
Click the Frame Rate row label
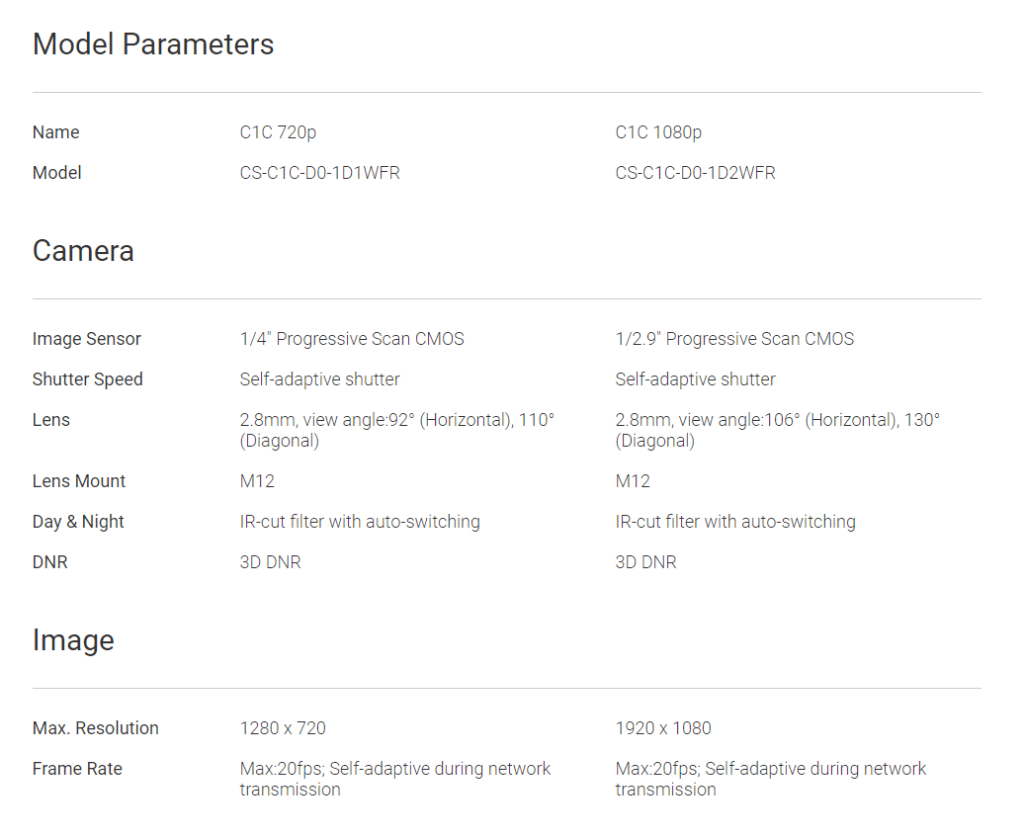(77, 769)
